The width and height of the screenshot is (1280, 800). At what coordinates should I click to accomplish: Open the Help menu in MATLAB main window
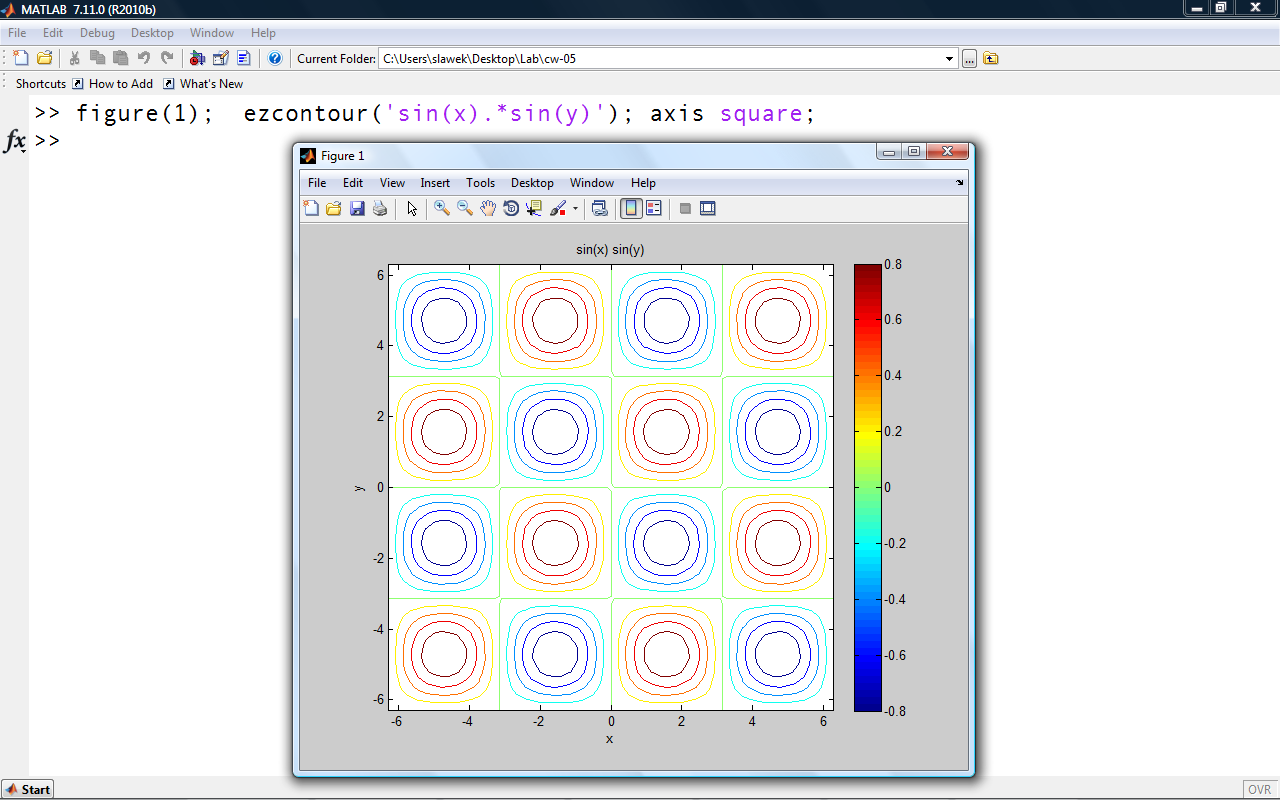click(x=263, y=33)
